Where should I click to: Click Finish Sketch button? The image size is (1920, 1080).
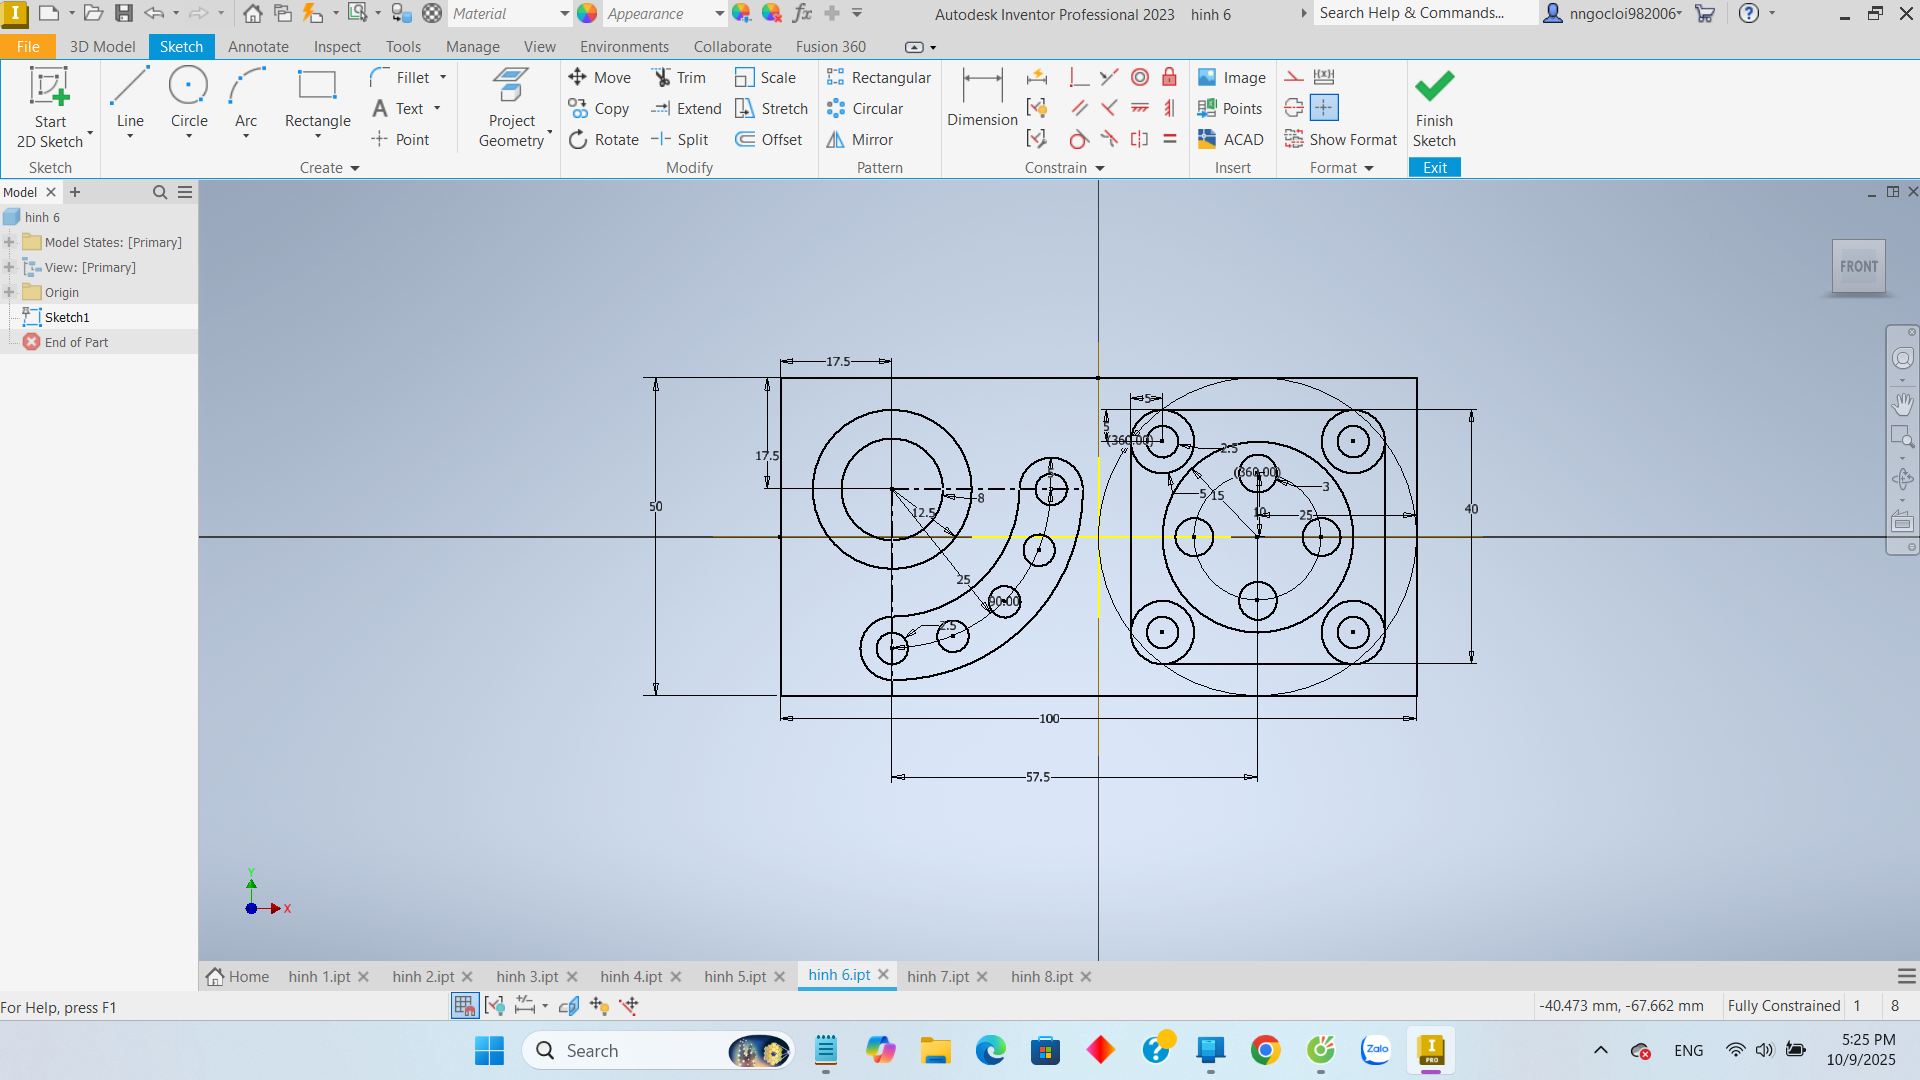[x=1434, y=108]
